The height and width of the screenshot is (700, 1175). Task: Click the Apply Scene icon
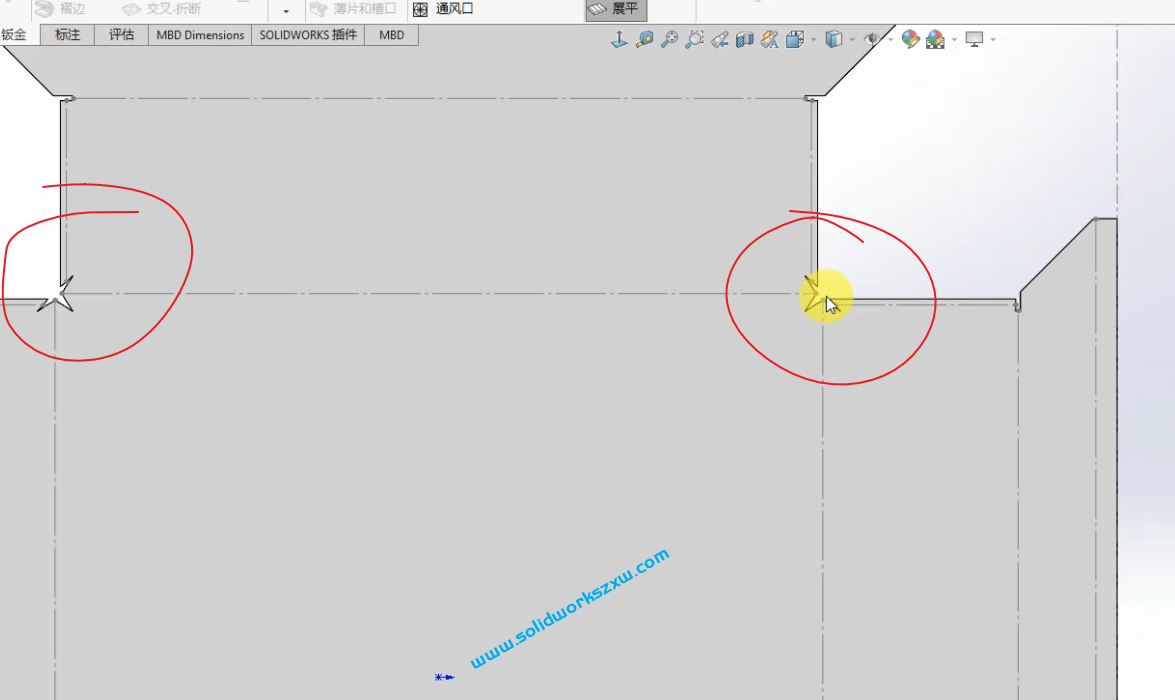point(935,38)
